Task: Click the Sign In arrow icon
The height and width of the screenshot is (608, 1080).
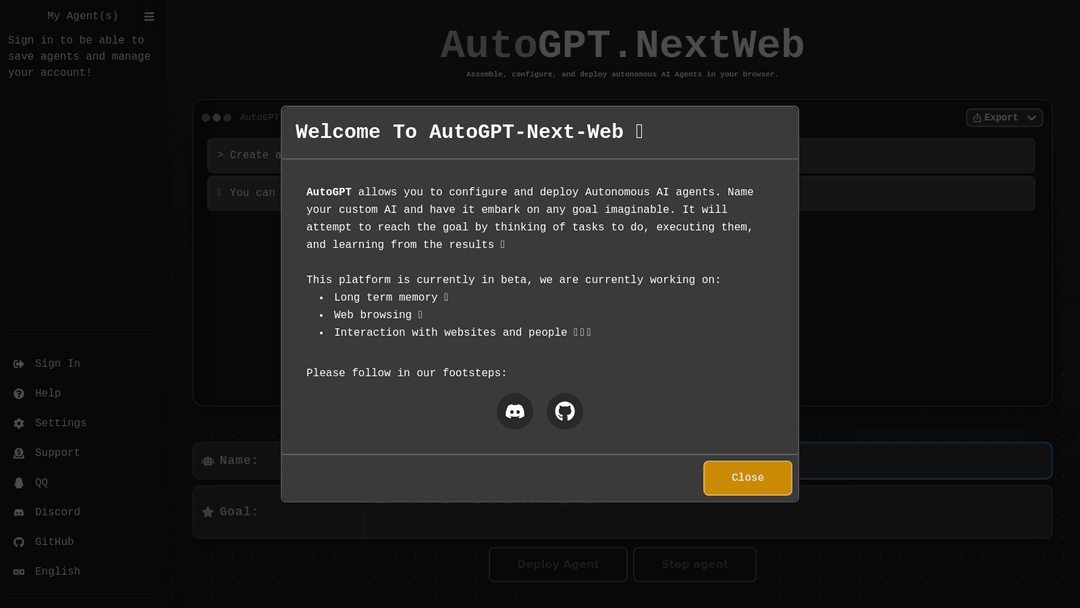Action: pyautogui.click(x=19, y=364)
